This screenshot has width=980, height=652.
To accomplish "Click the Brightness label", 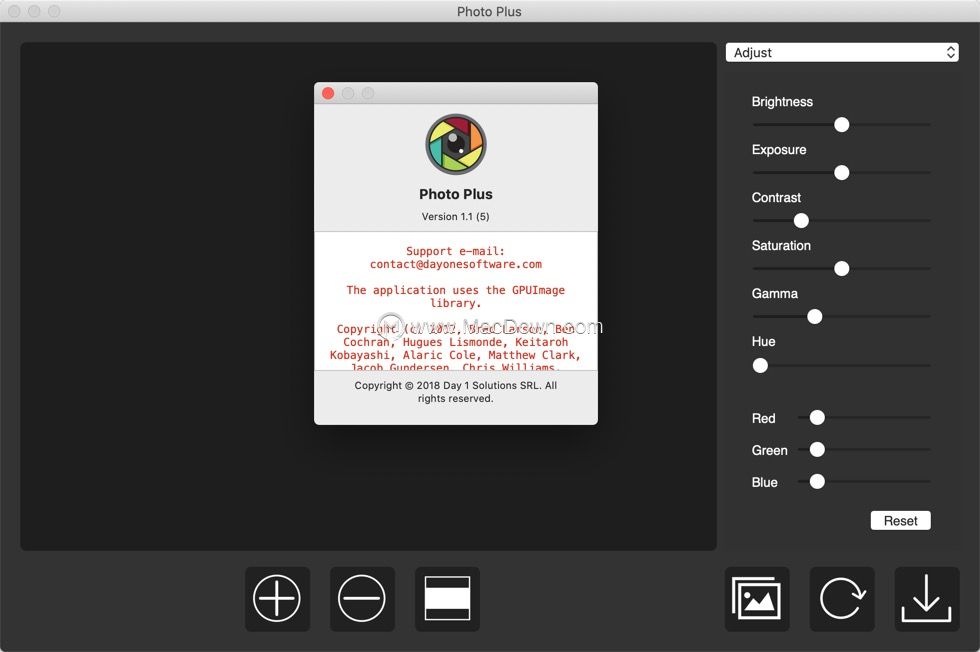I will 782,102.
